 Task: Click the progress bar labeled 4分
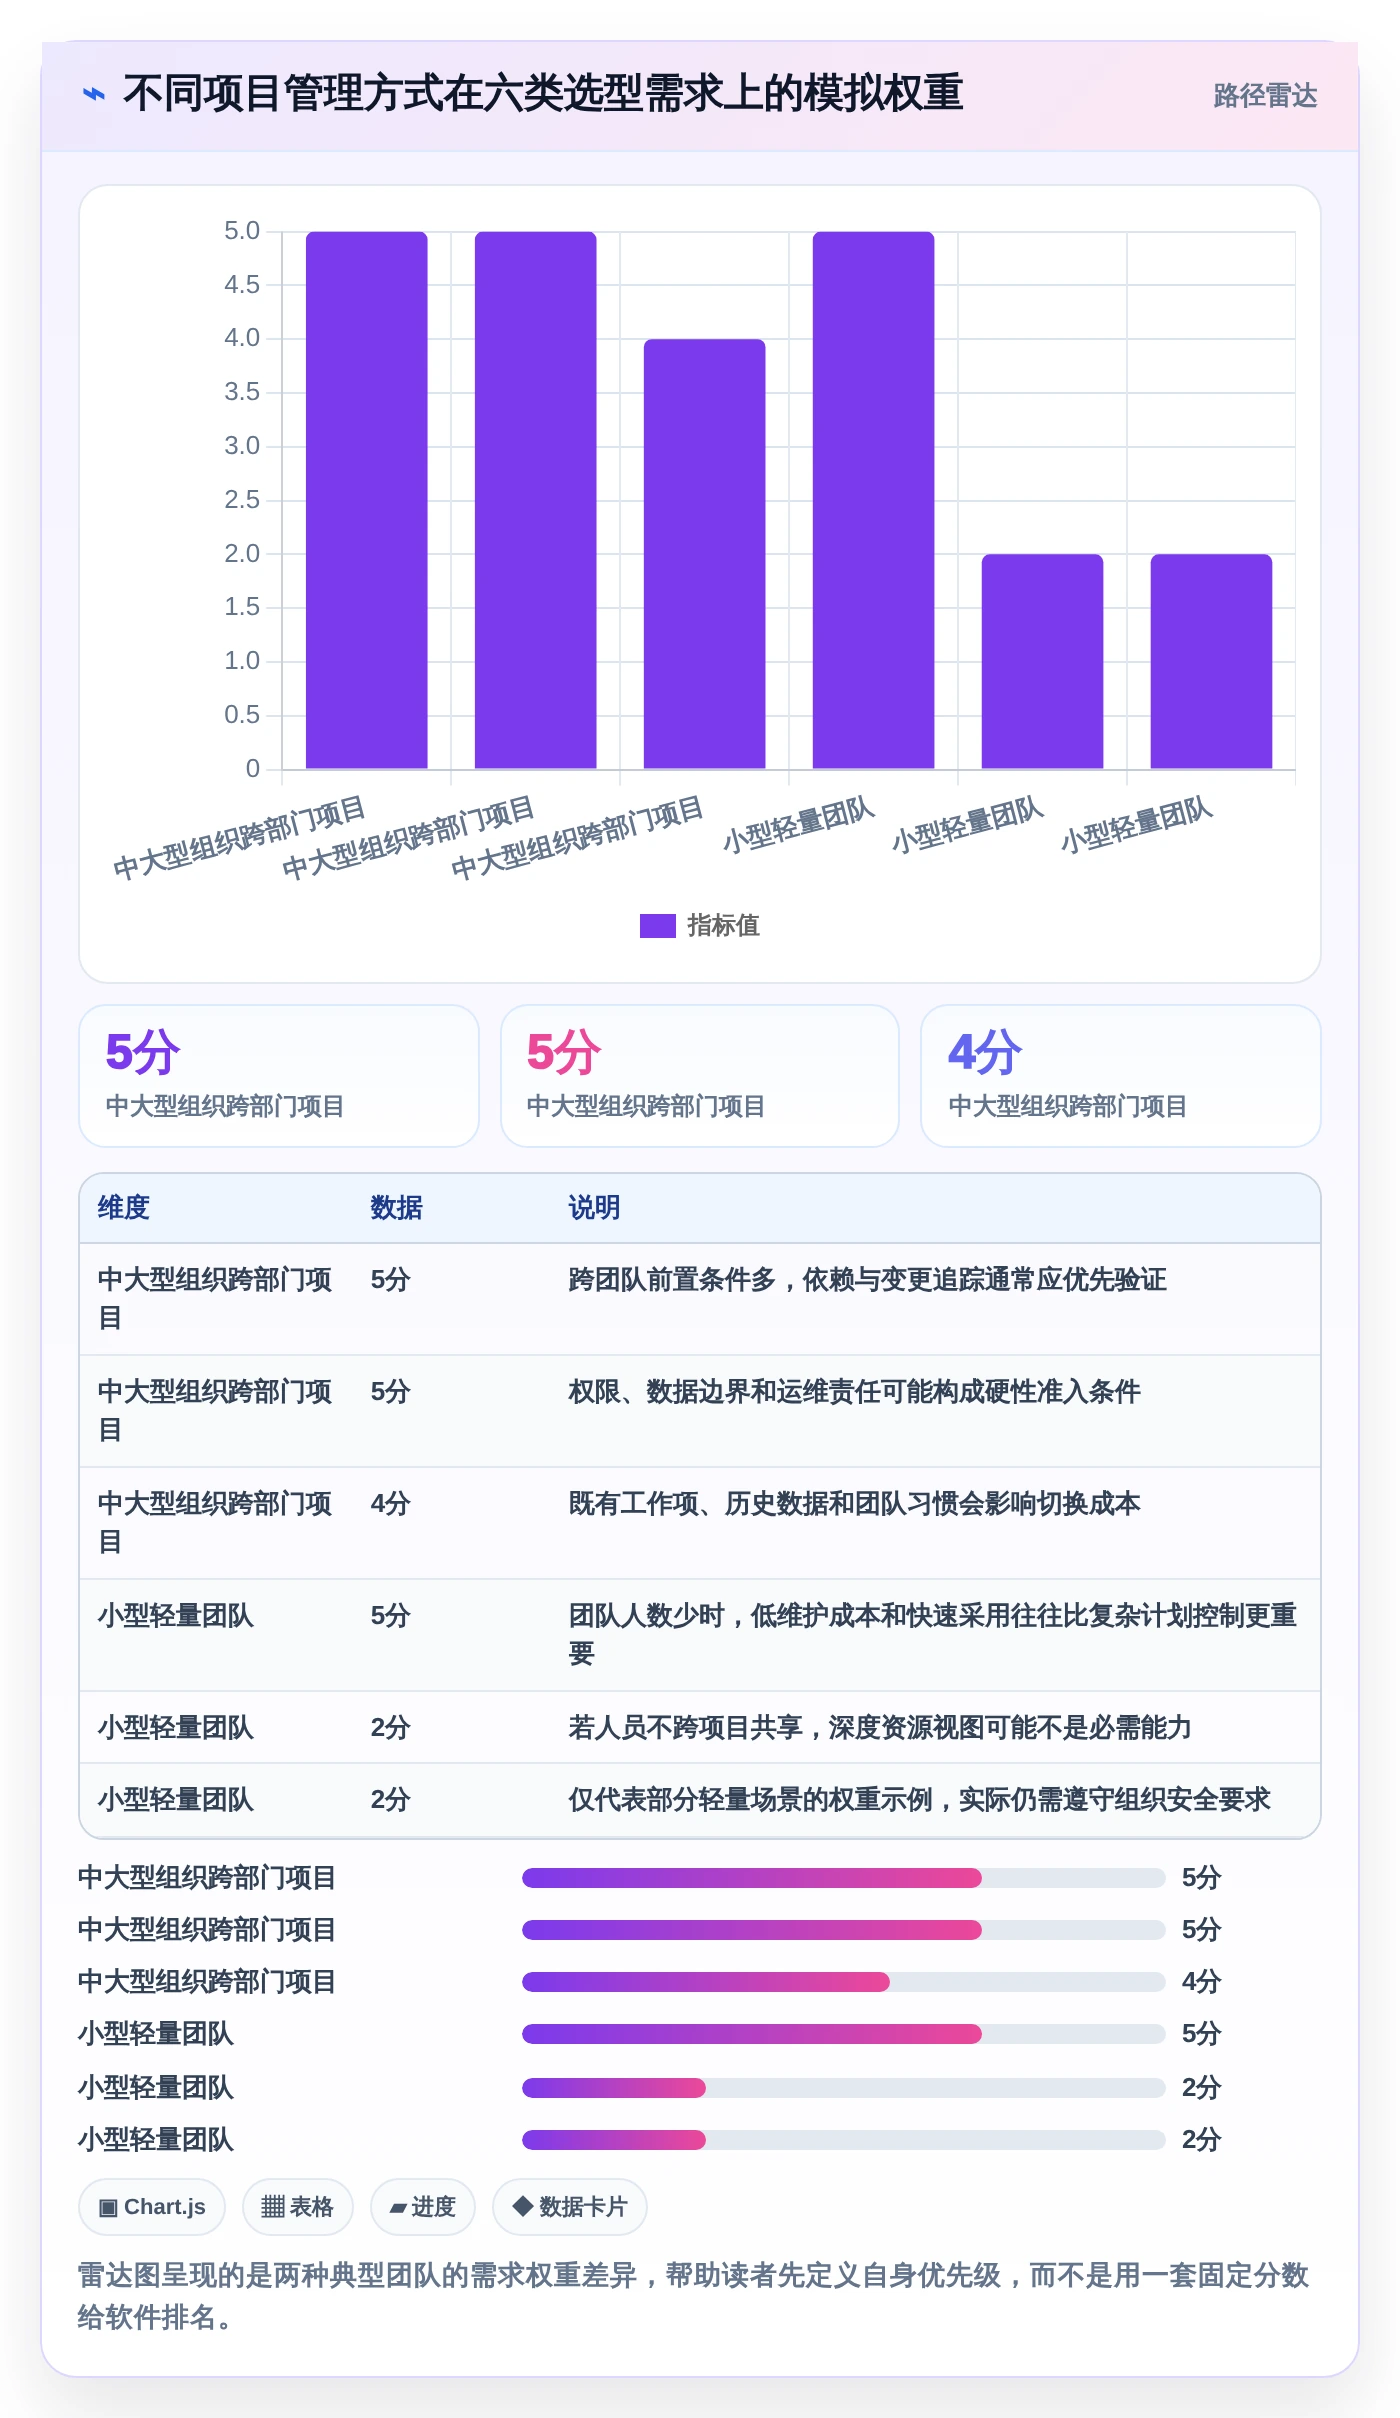click(x=843, y=1982)
